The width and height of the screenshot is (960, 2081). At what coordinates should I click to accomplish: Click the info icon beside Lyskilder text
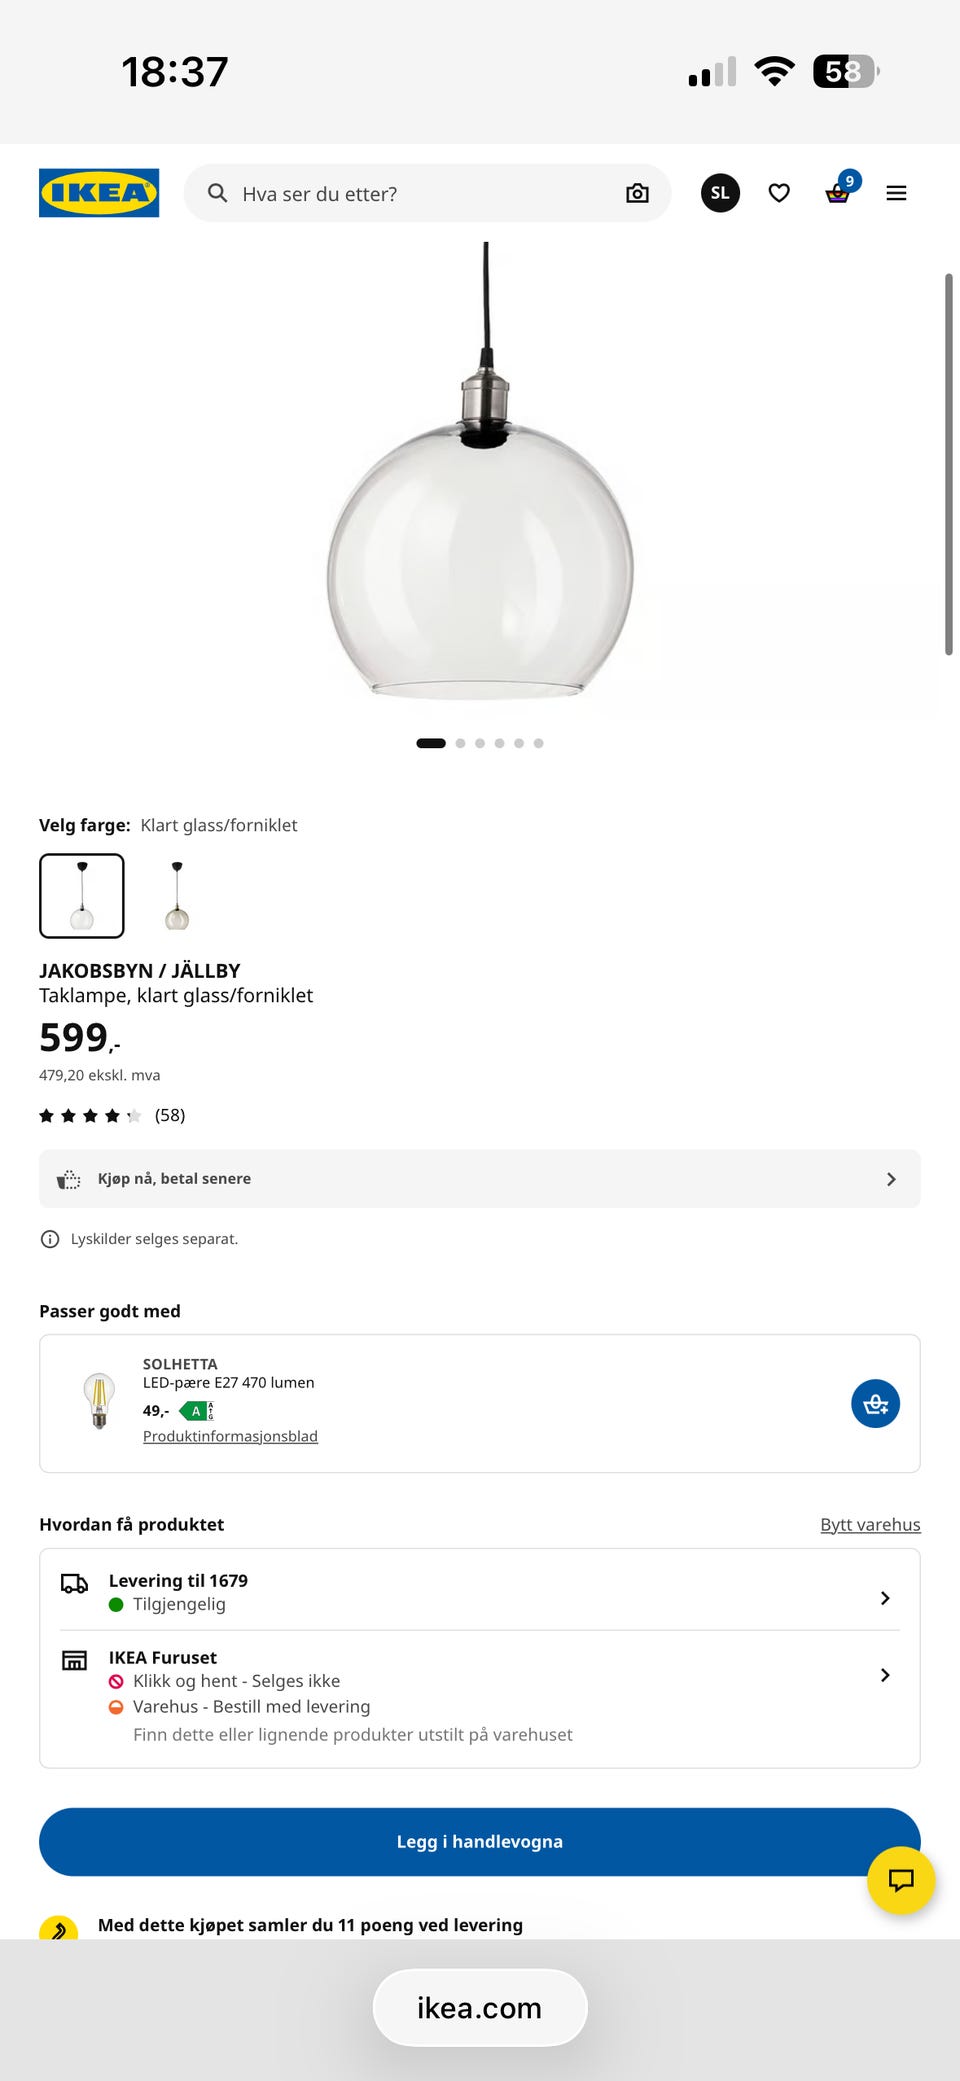click(49, 1239)
